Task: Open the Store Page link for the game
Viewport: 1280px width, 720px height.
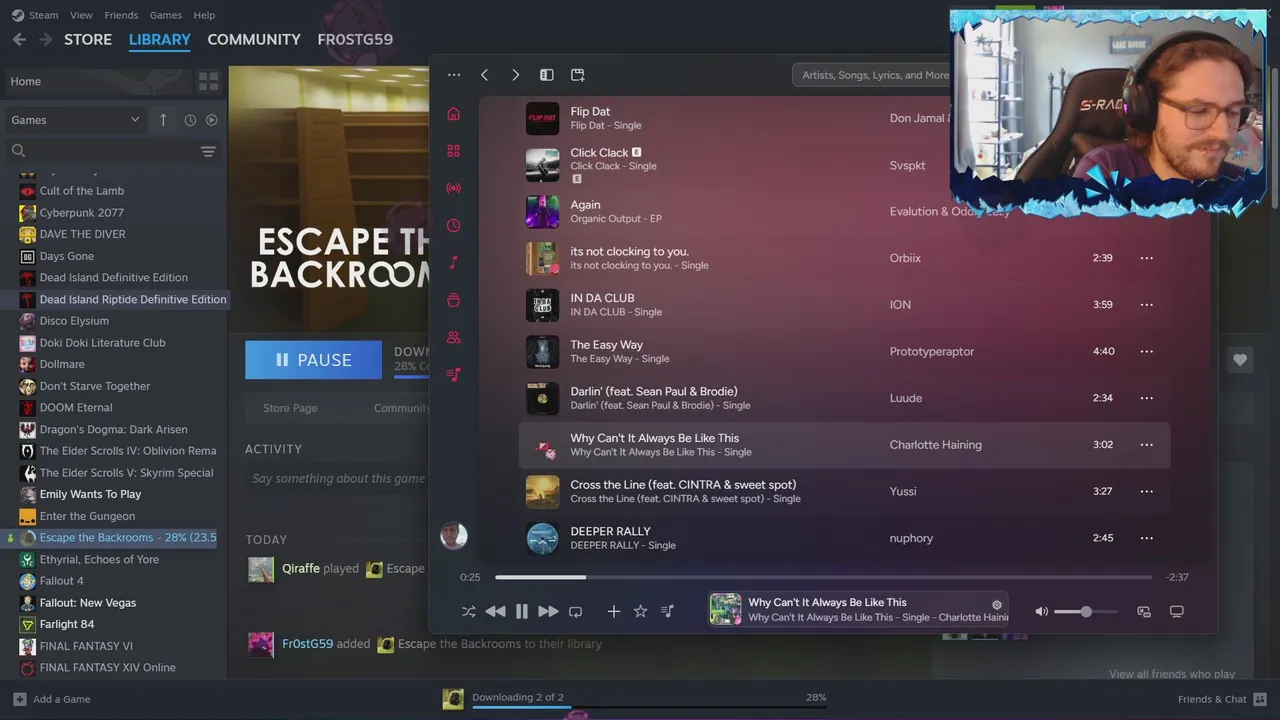Action: 290,408
